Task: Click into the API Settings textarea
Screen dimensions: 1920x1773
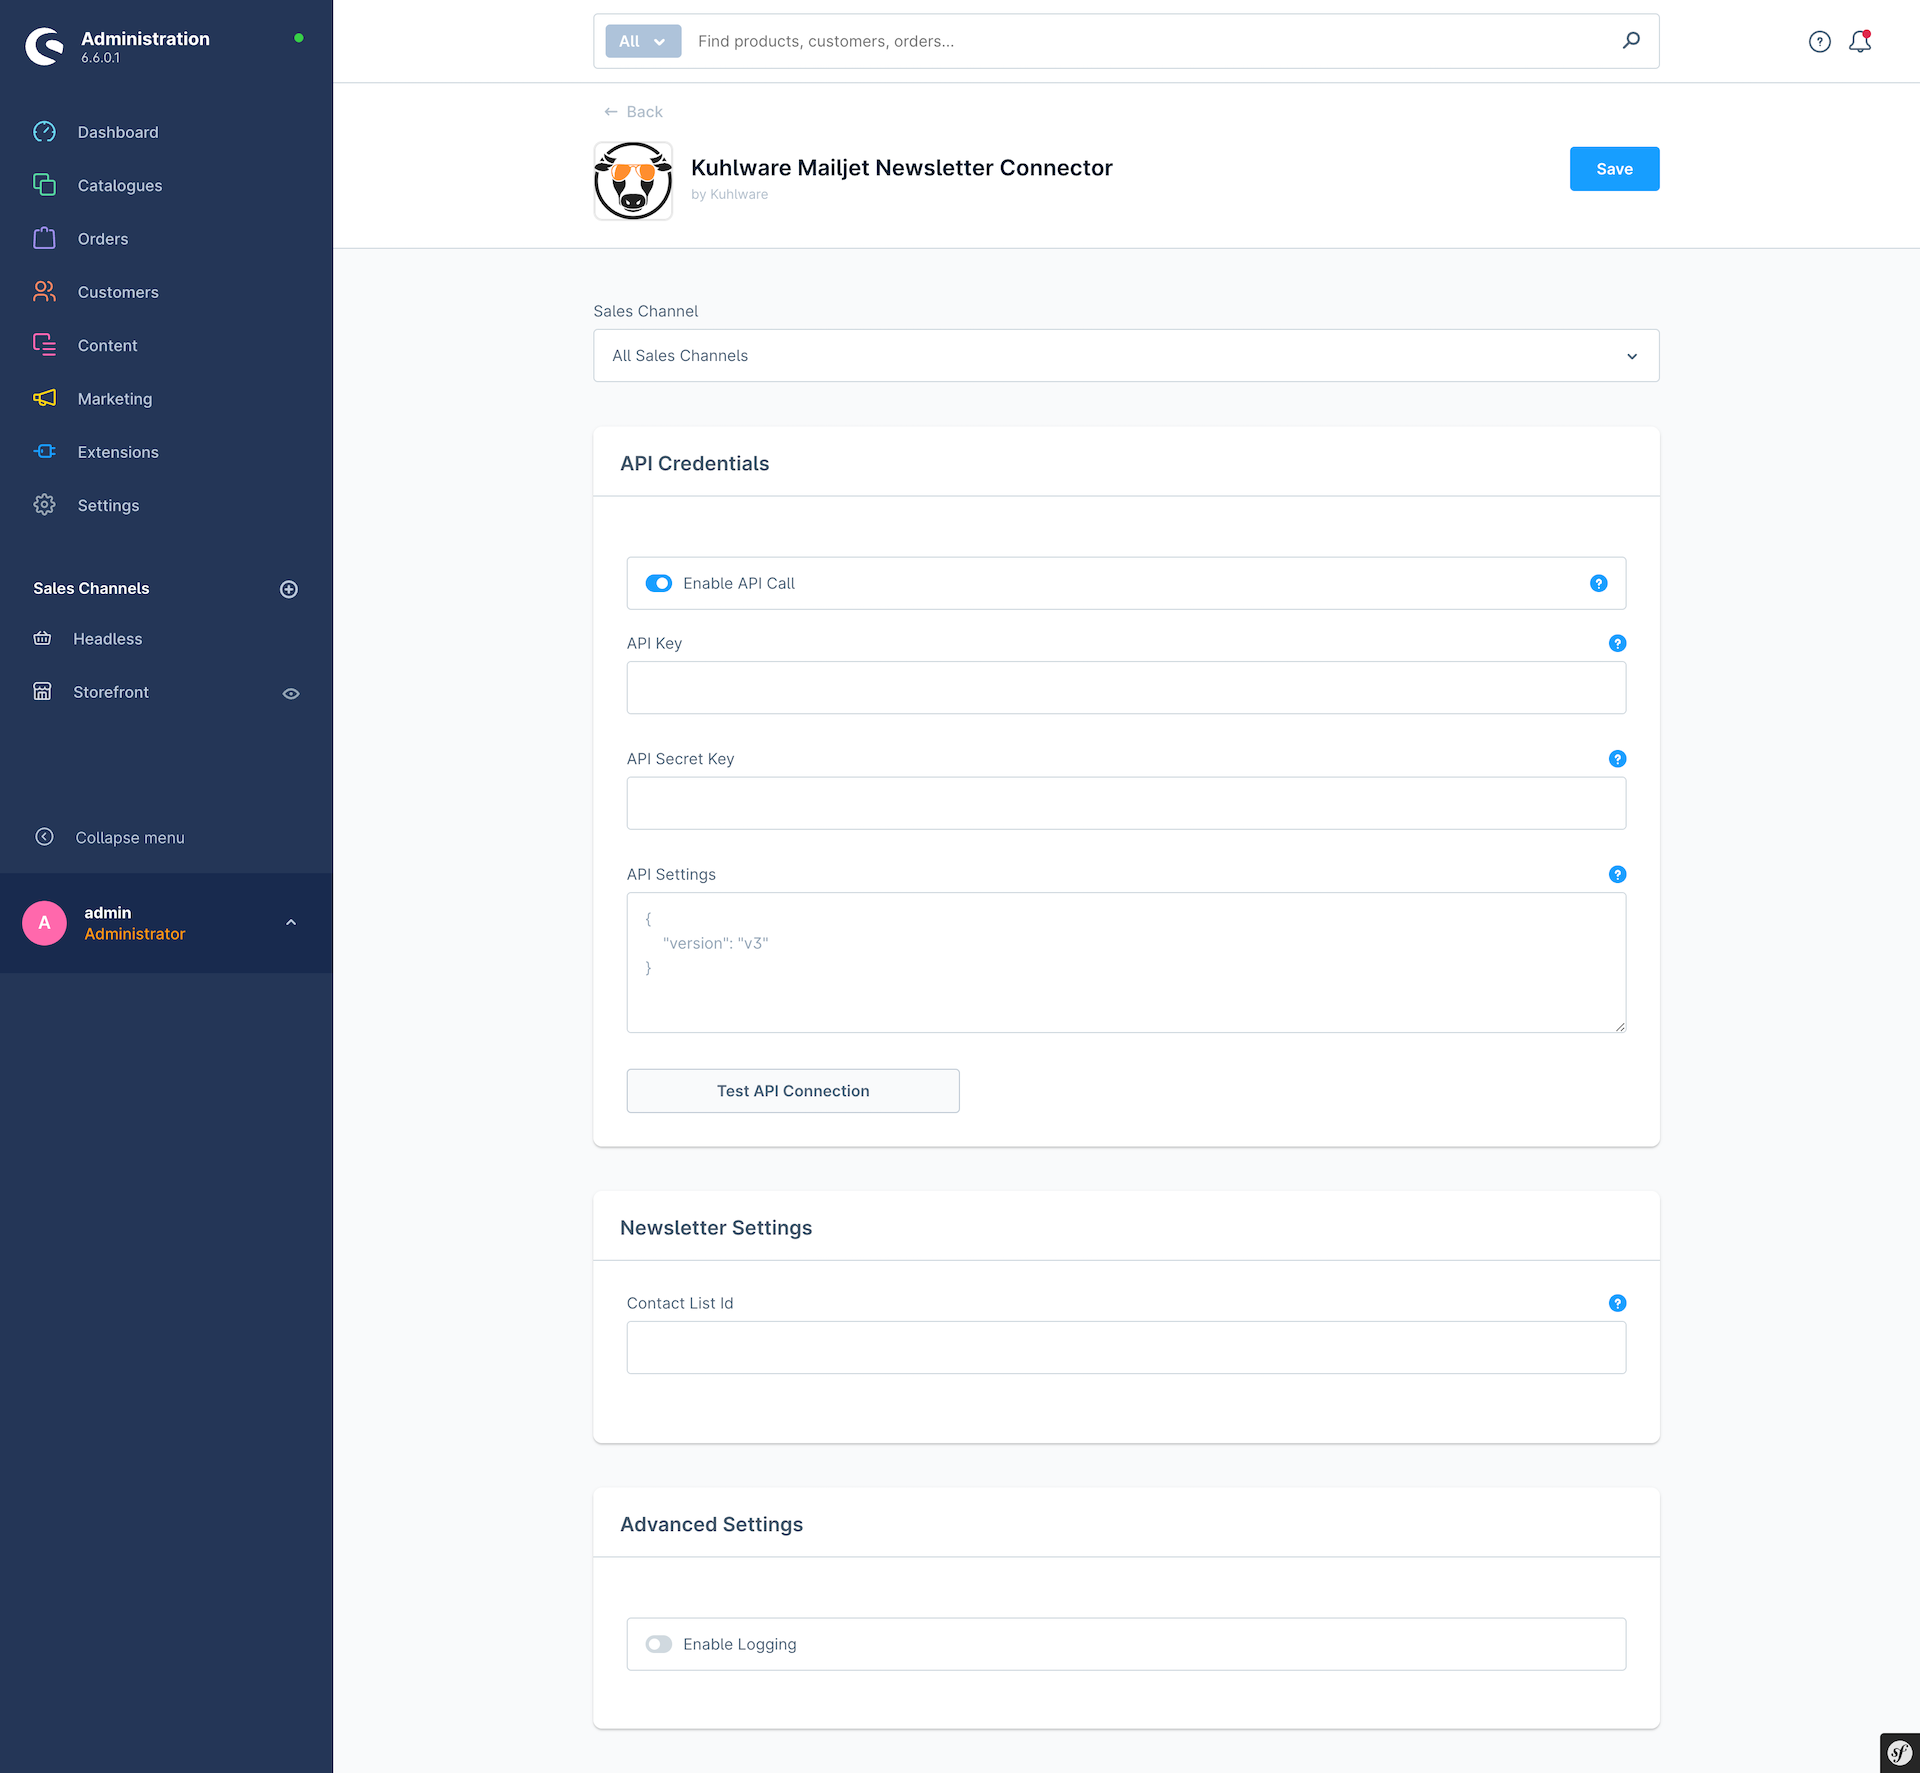Action: coord(1126,963)
